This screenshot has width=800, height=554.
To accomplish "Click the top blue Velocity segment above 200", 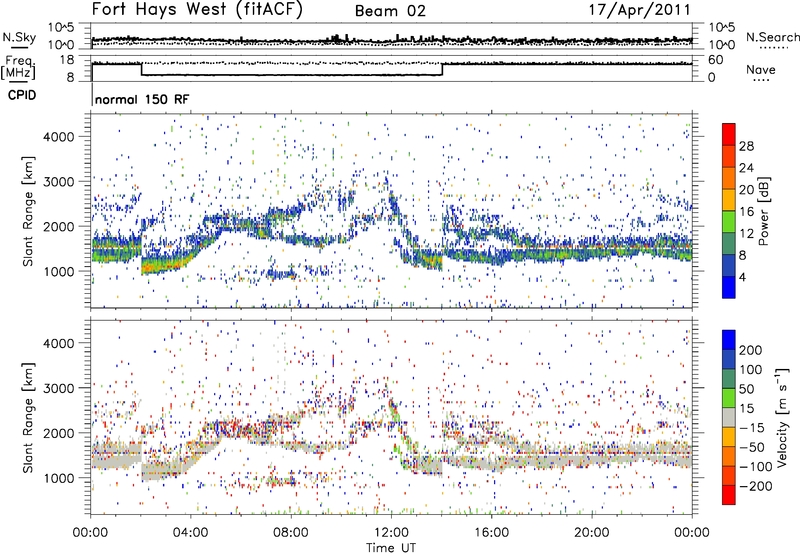I will (x=729, y=340).
